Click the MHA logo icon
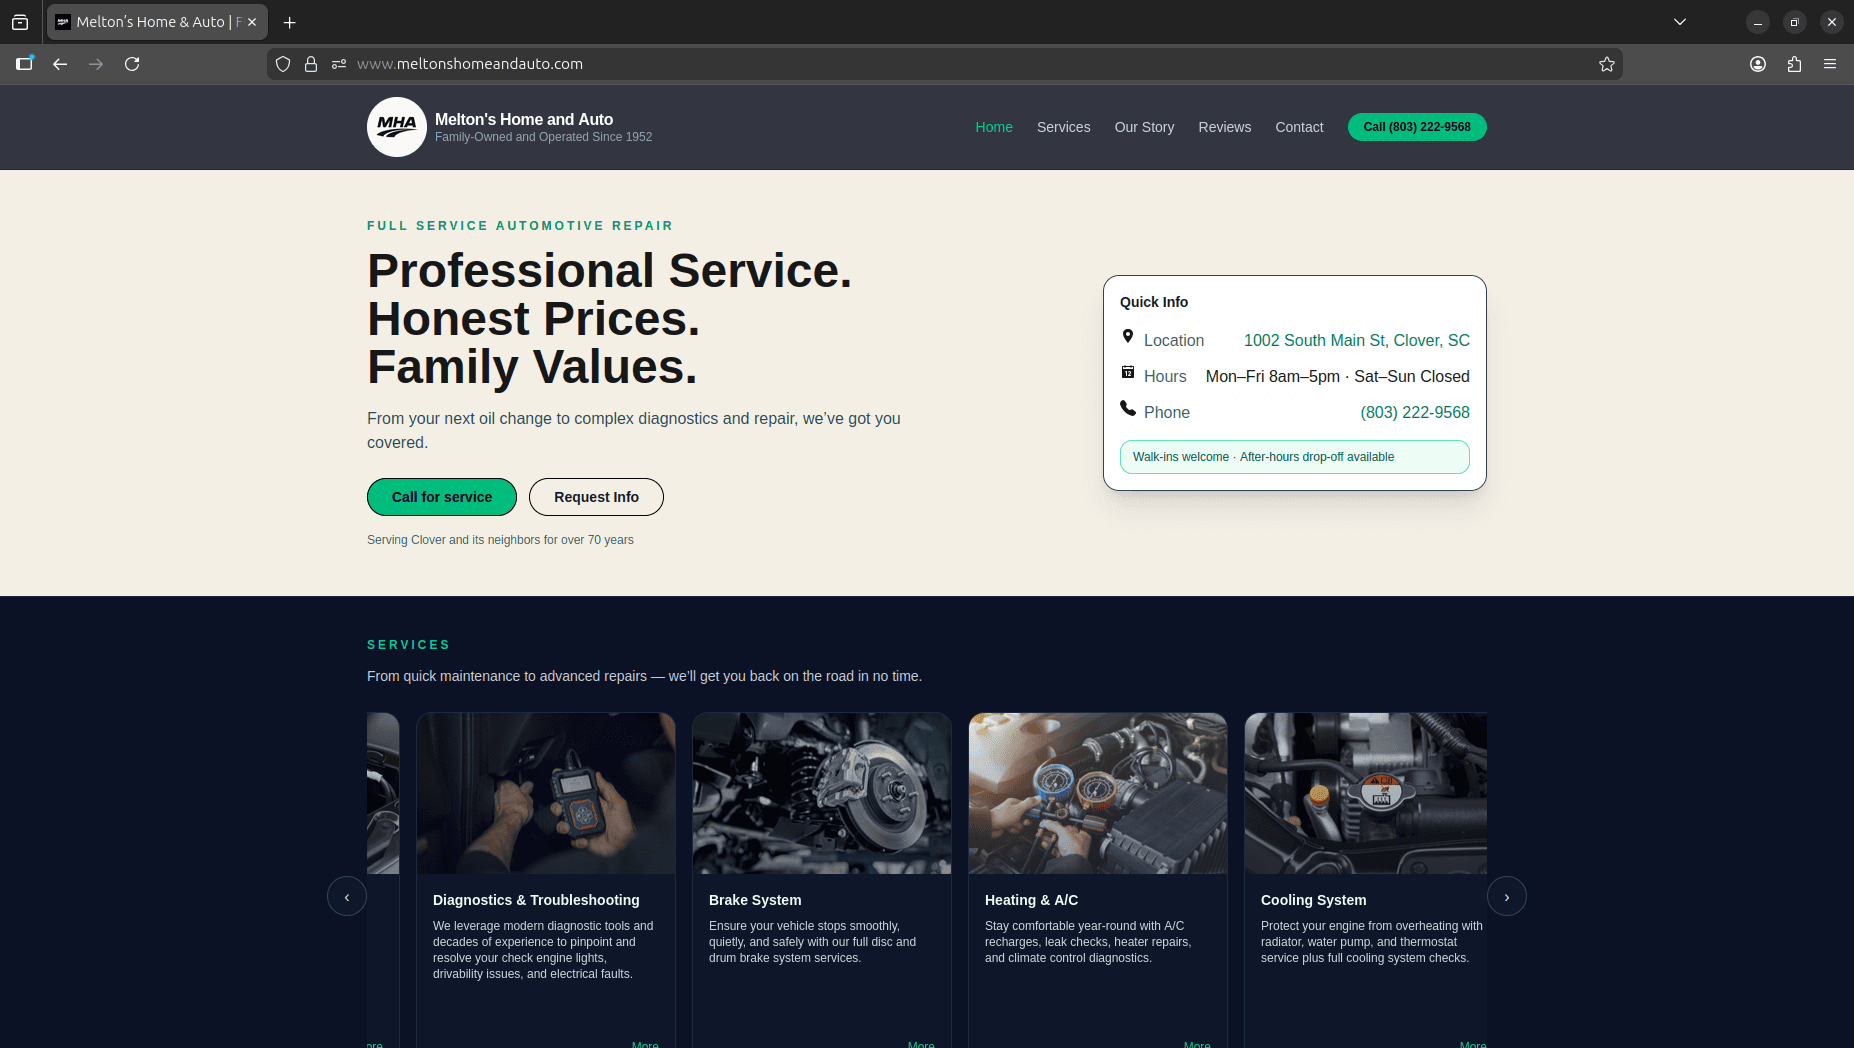This screenshot has height=1048, width=1854. [x=396, y=127]
